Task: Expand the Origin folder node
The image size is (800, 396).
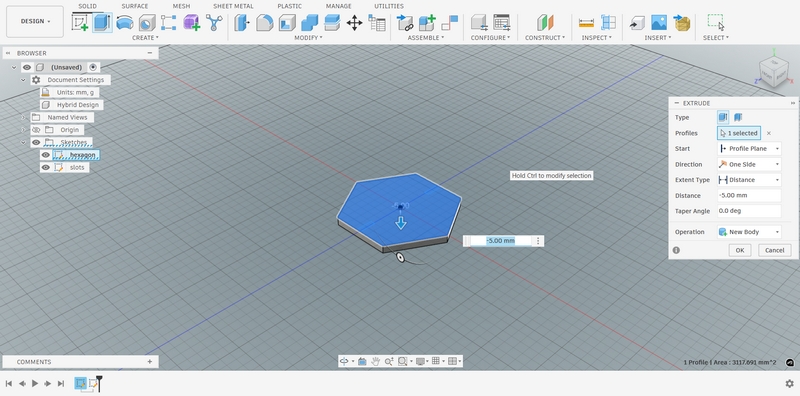Action: pos(23,130)
